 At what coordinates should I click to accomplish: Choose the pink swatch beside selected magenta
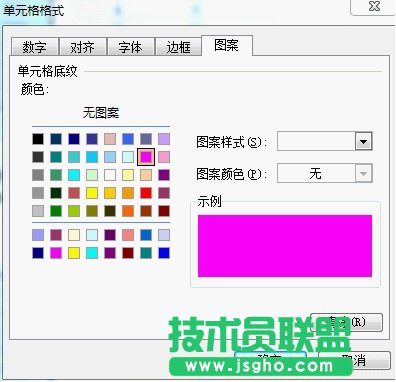(164, 157)
